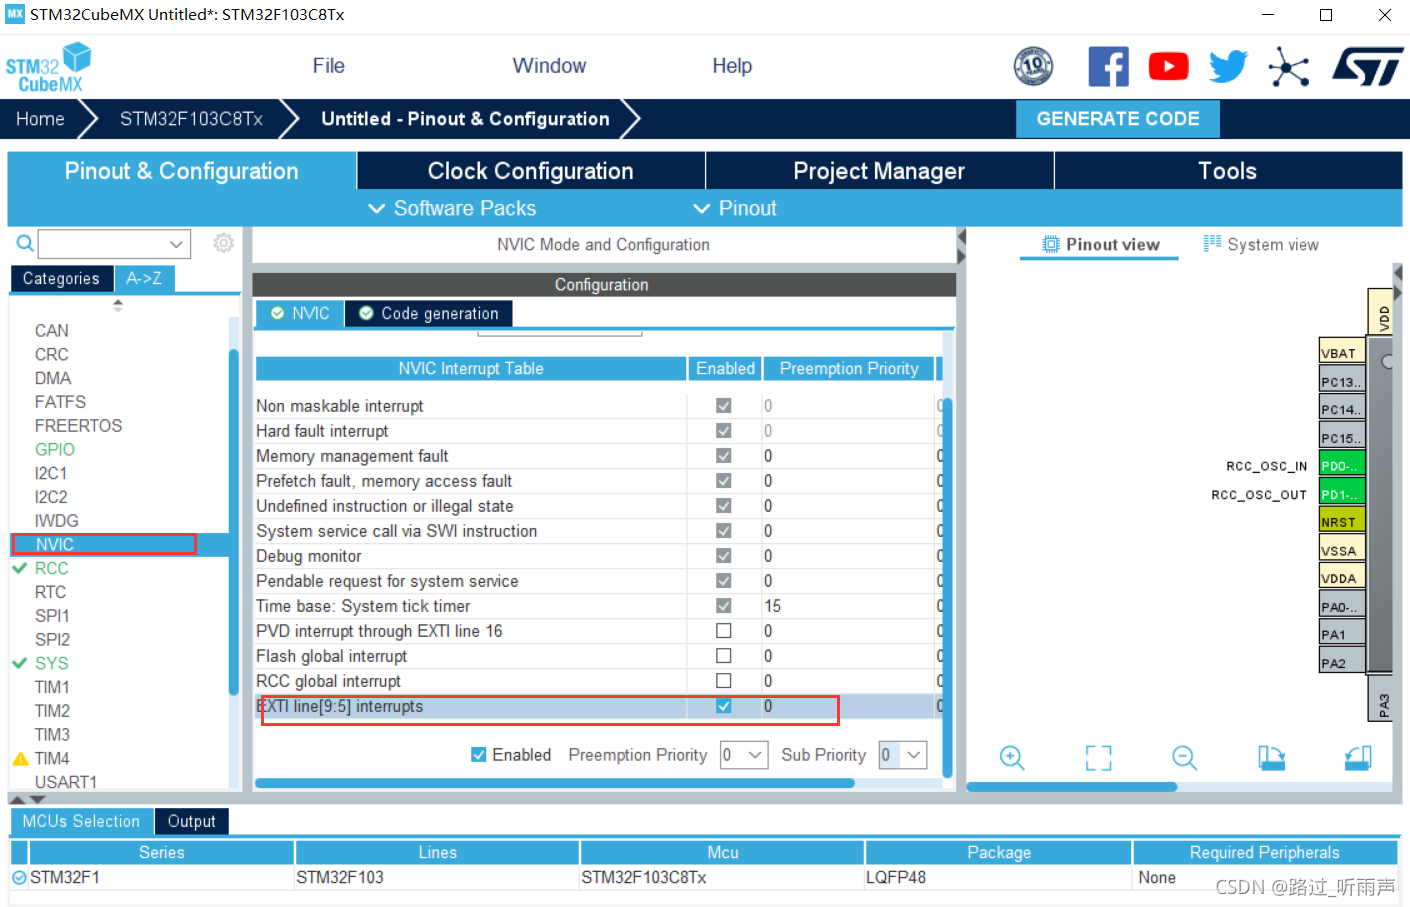This screenshot has height=907, width=1410.
Task: Click the PC13 pin on the chip
Action: coord(1342,381)
